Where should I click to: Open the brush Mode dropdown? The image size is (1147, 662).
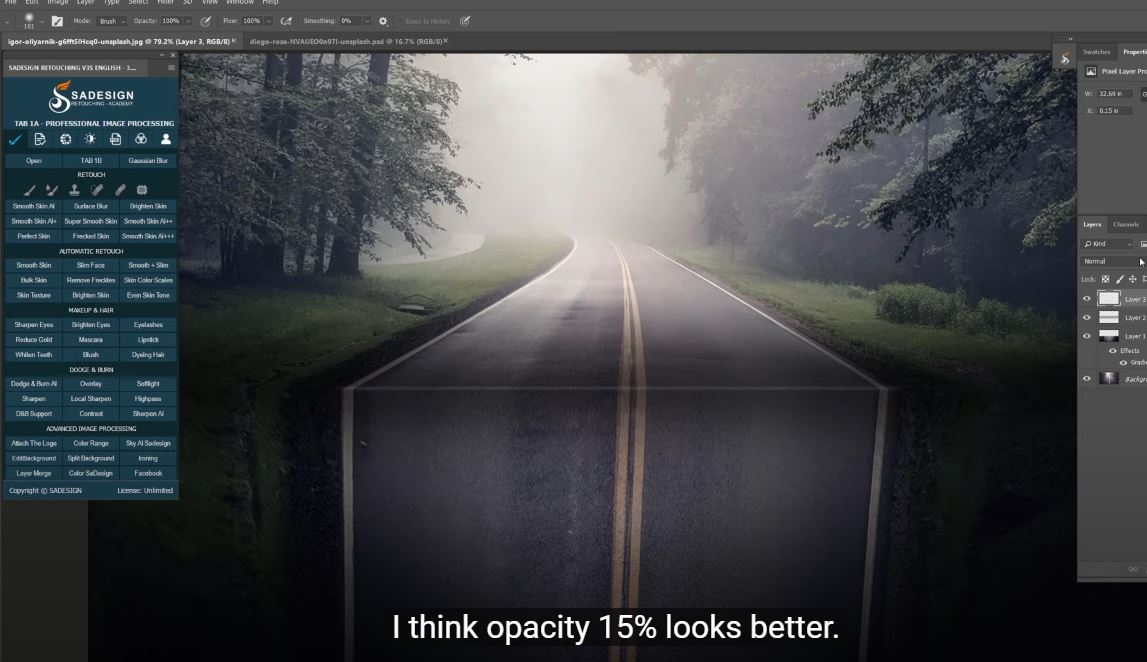tap(112, 21)
